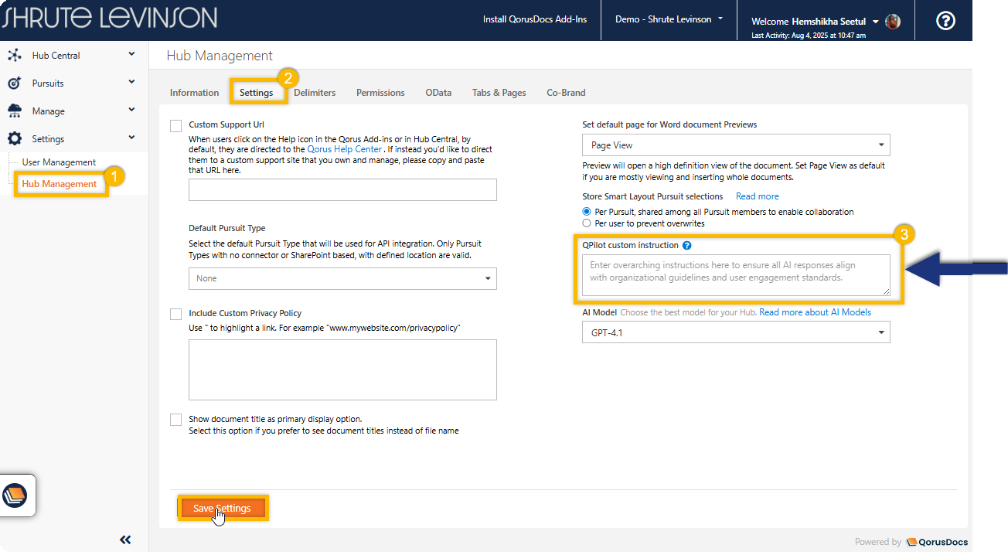1008x552 pixels.
Task: Tick the Include Custom Privacy Policy checkbox
Action: point(176,314)
